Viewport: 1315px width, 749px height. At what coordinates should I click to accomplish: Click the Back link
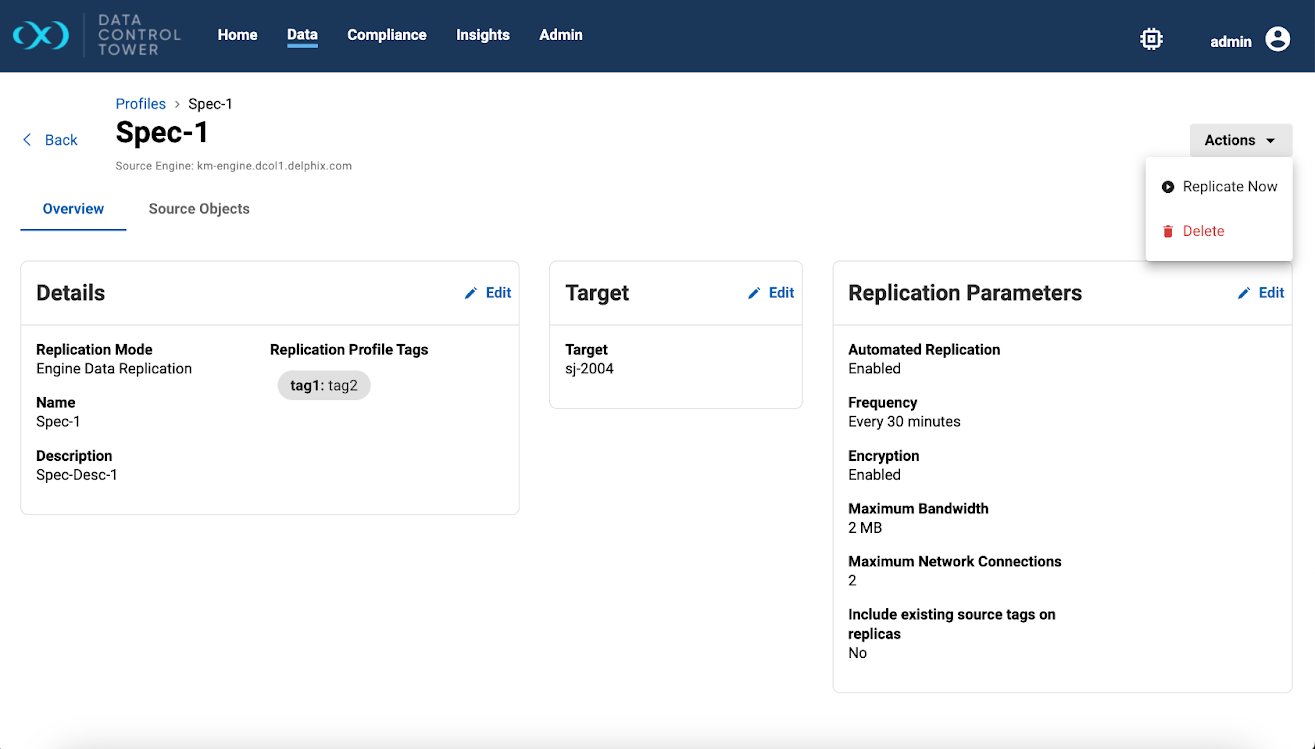point(60,140)
